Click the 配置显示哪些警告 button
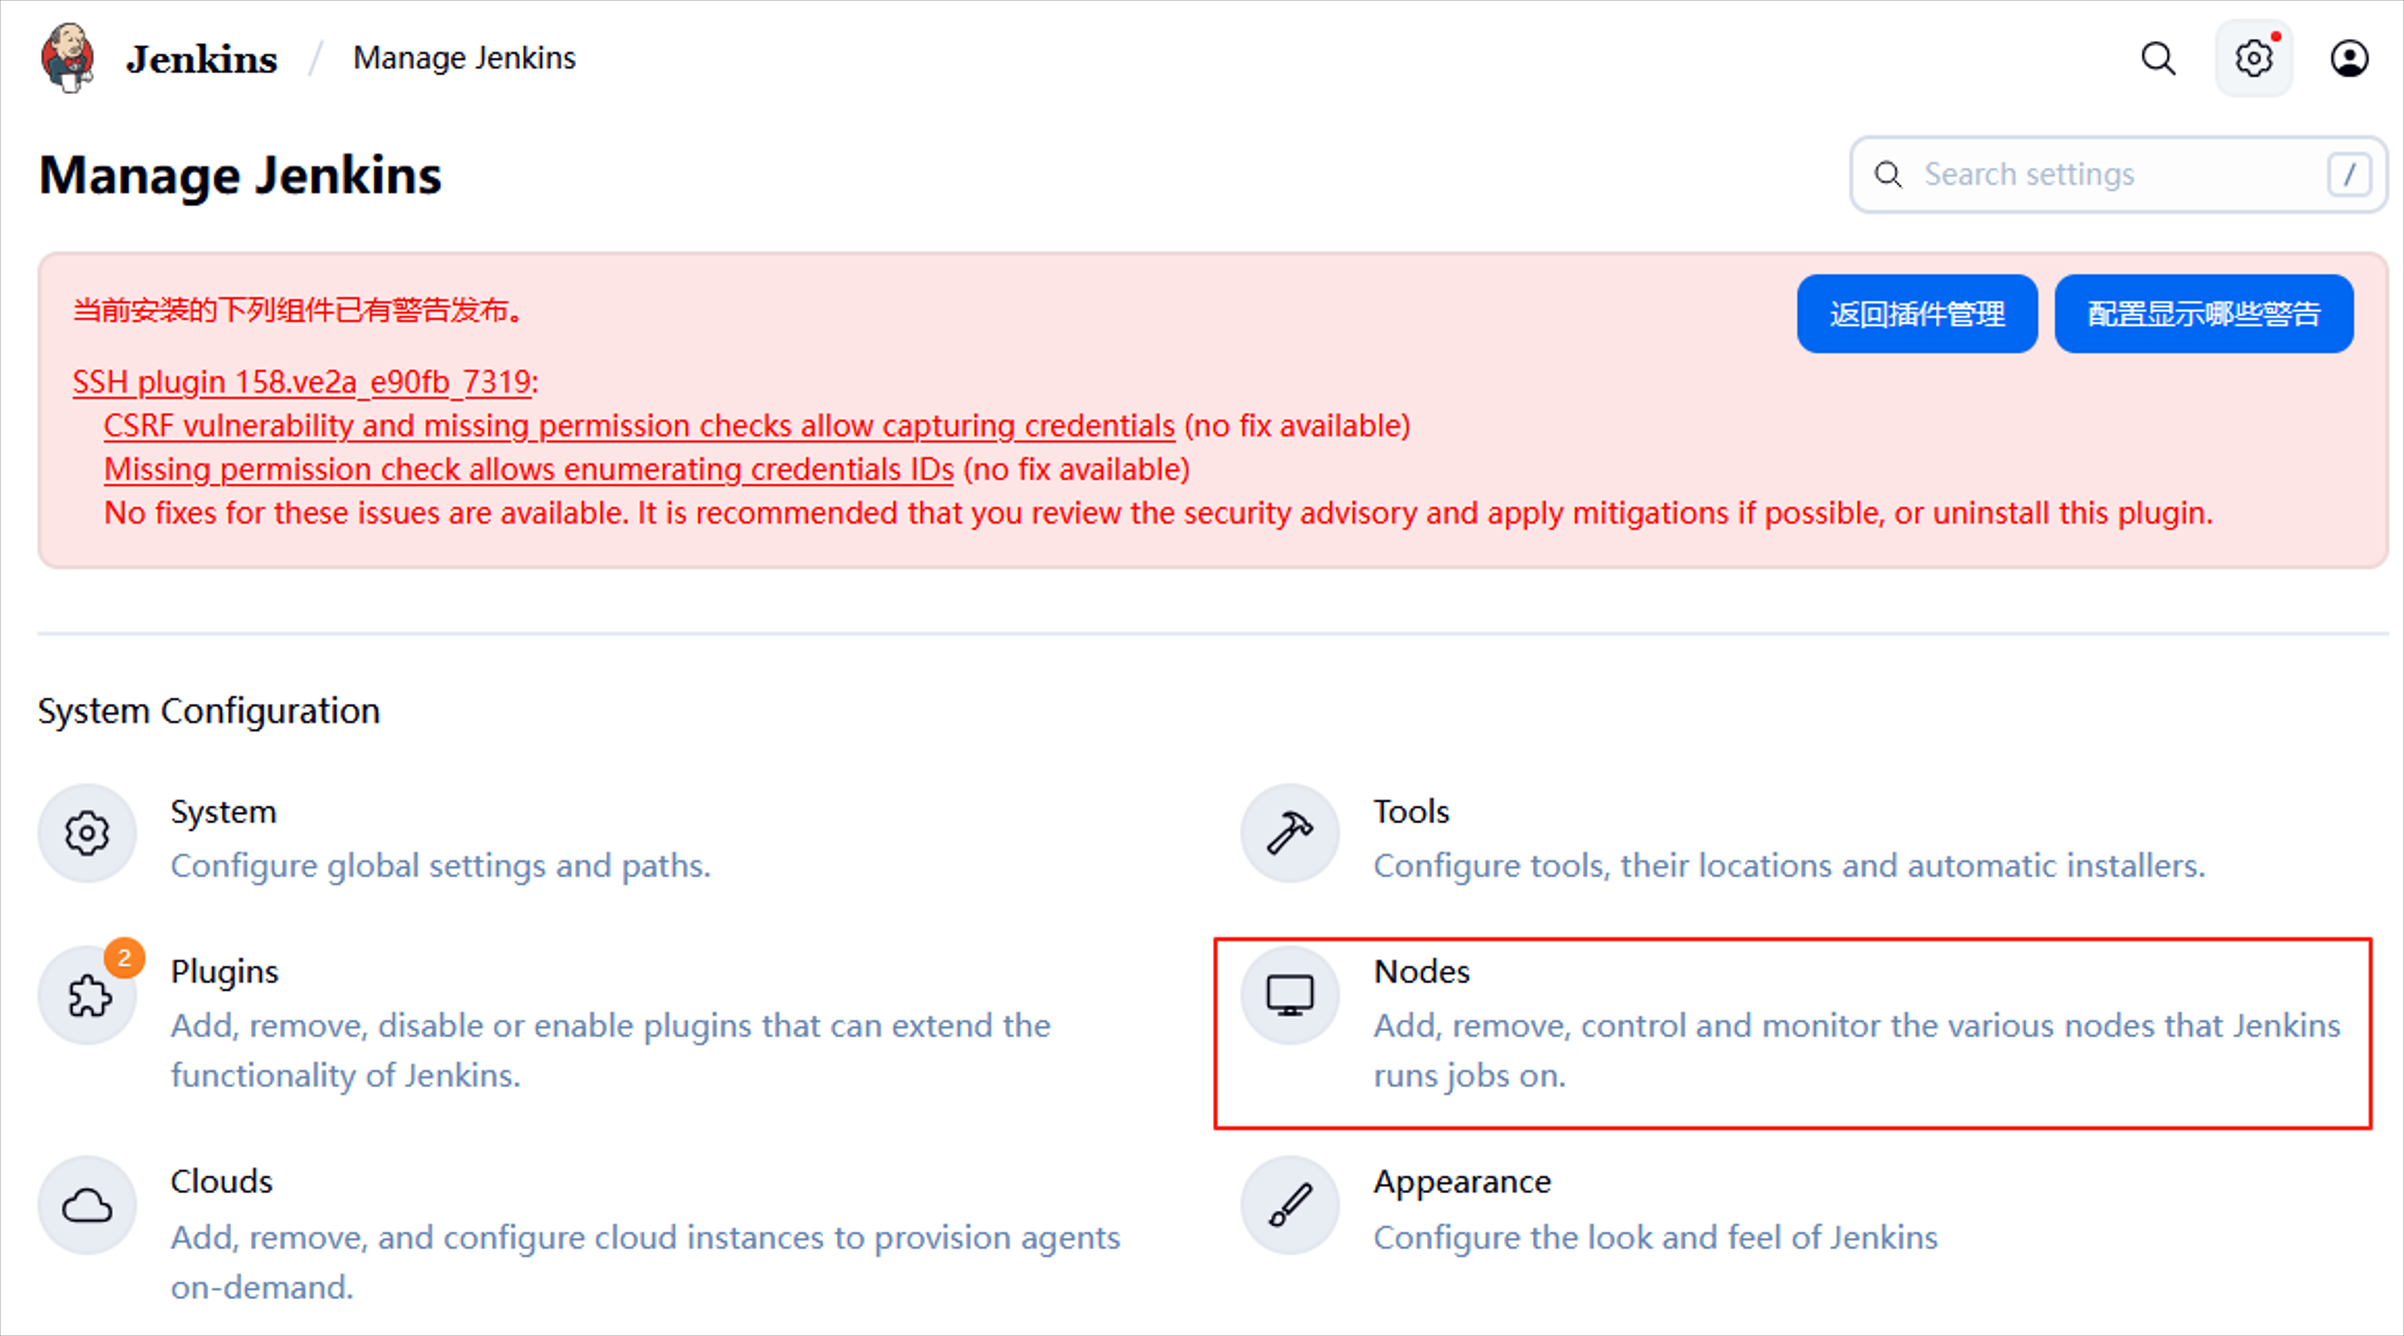2404x1336 pixels. (2204, 314)
